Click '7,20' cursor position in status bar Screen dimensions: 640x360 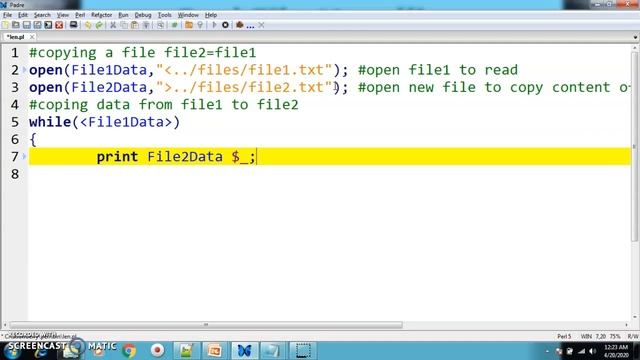600,336
